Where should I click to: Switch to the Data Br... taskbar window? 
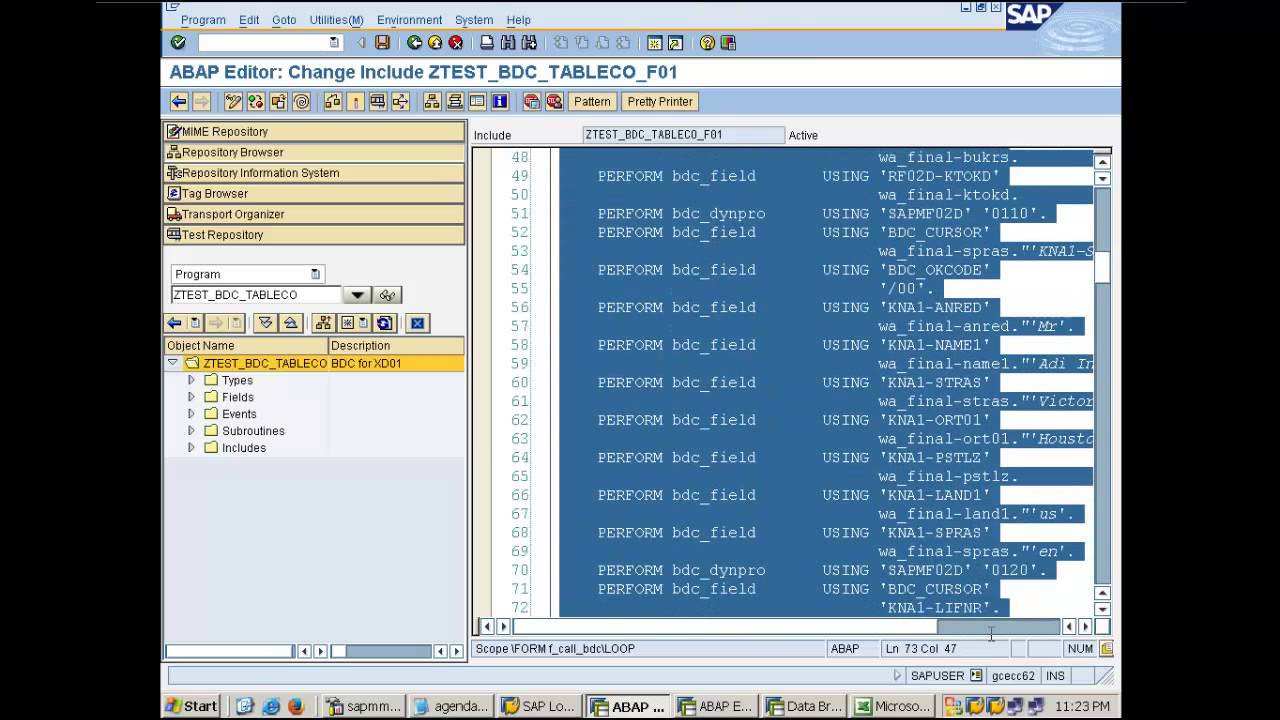pos(804,706)
